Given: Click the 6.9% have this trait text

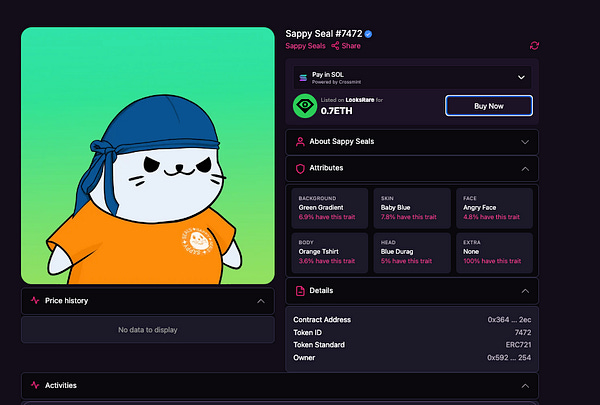Looking at the screenshot, I should (327, 217).
